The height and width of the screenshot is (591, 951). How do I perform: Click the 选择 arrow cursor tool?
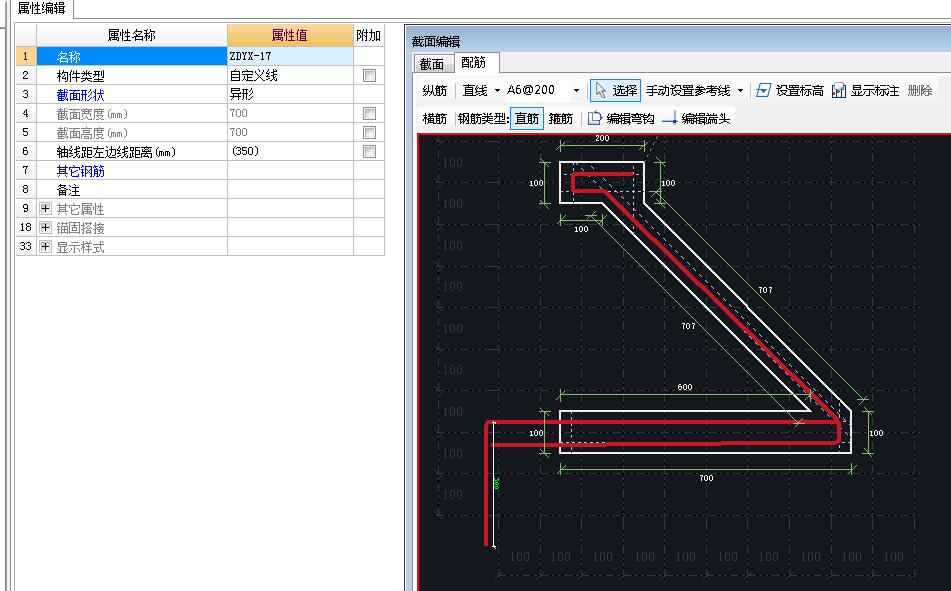[615, 90]
